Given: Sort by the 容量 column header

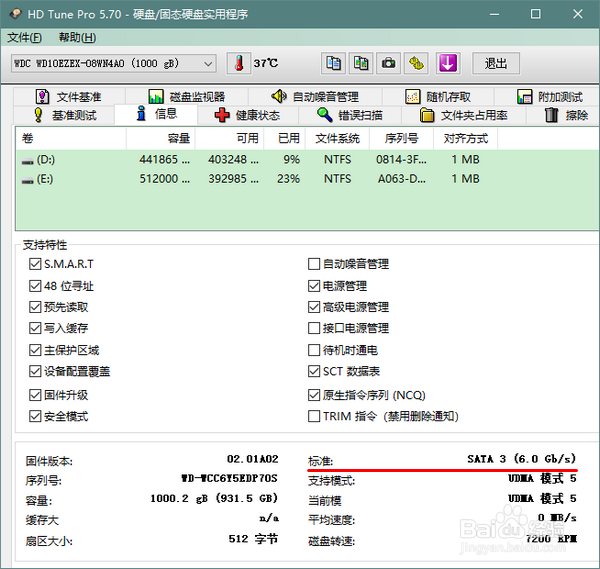Looking at the screenshot, I should [161, 139].
